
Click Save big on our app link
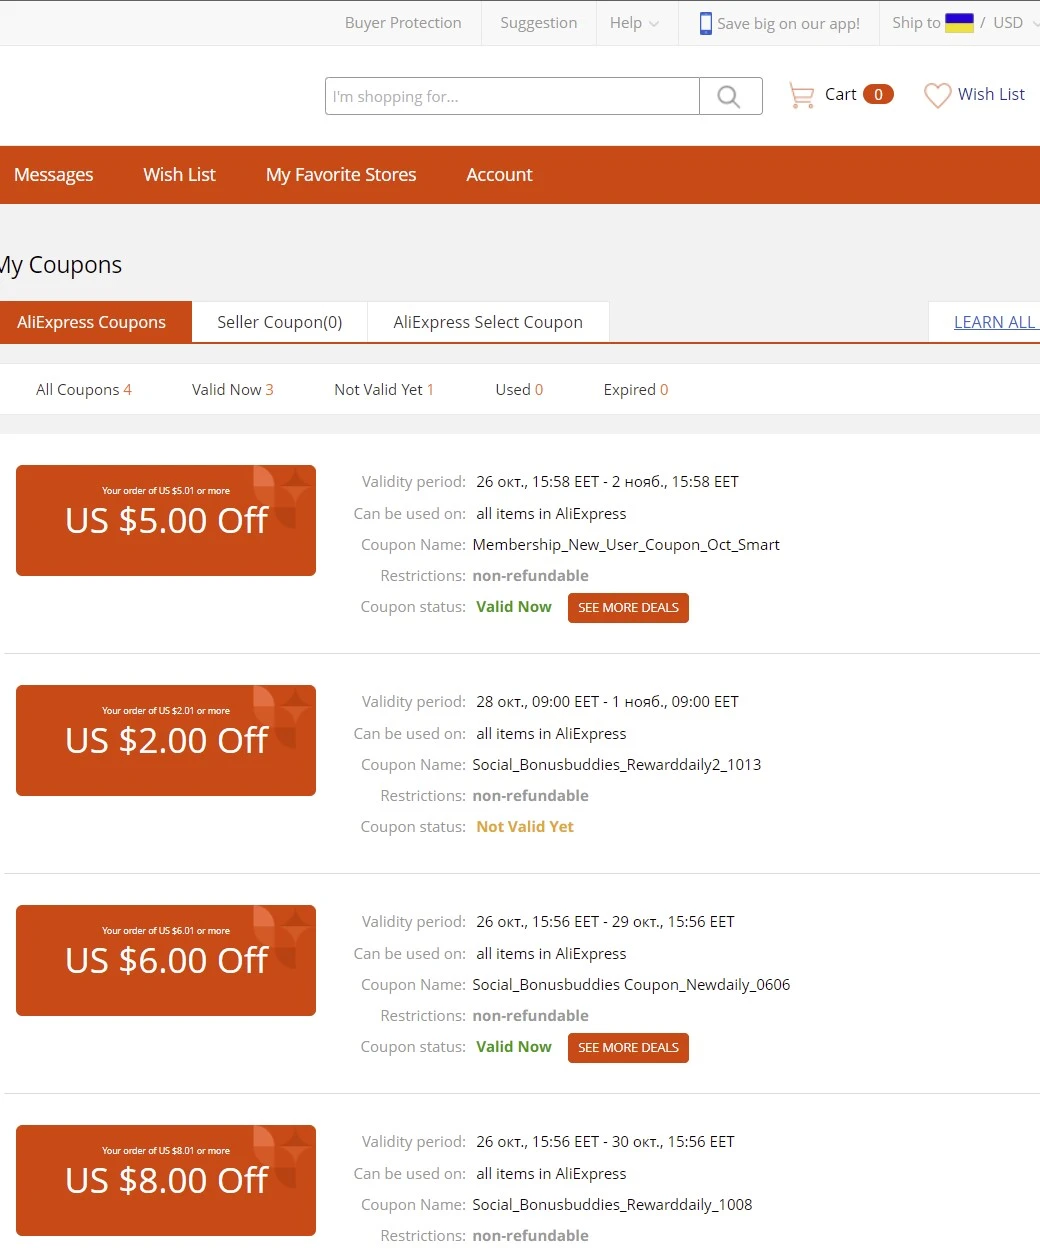788,23
